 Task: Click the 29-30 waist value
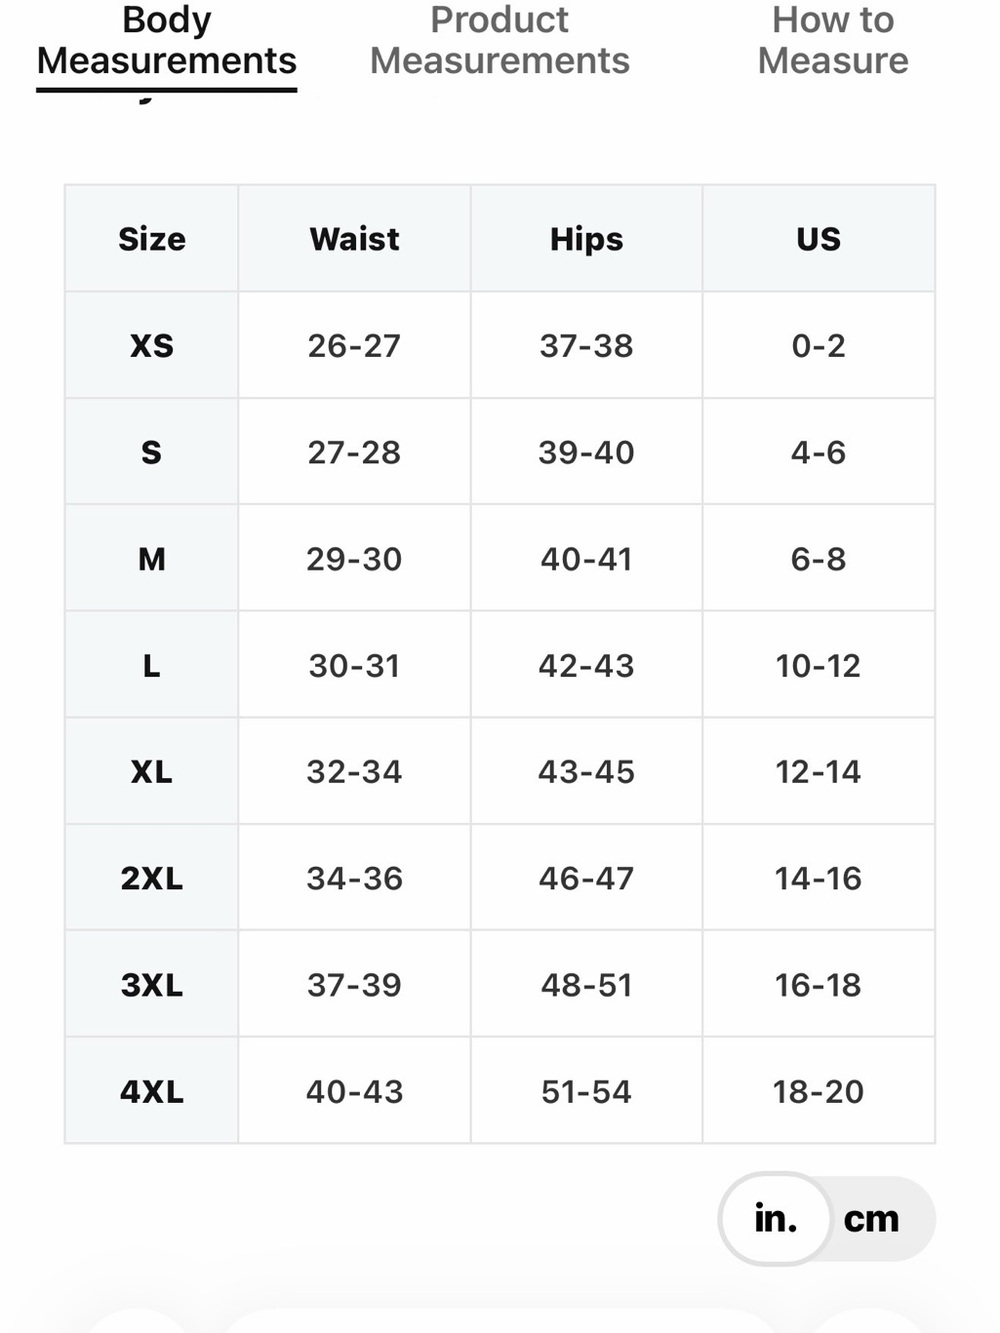coord(354,559)
